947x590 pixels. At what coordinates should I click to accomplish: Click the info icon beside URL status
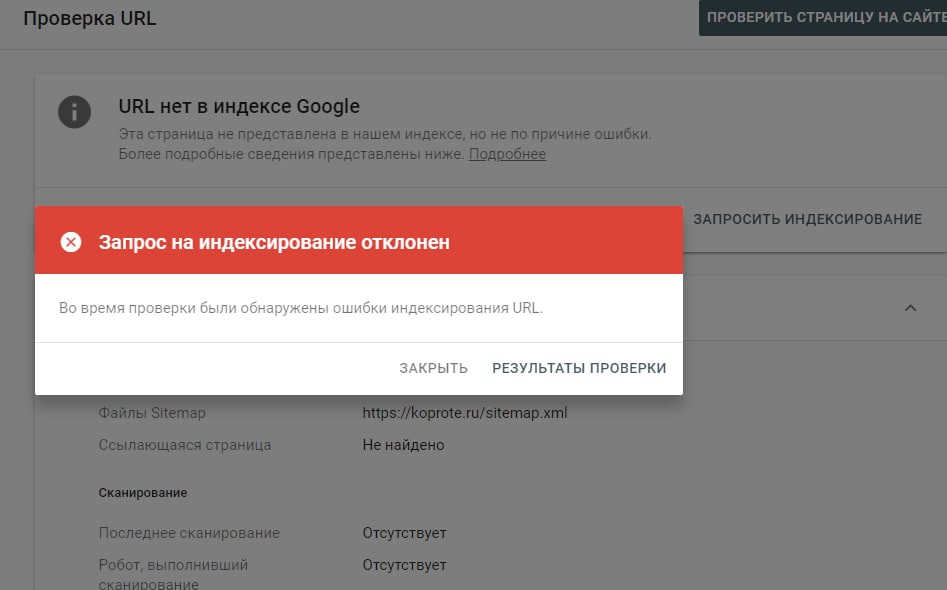74,112
